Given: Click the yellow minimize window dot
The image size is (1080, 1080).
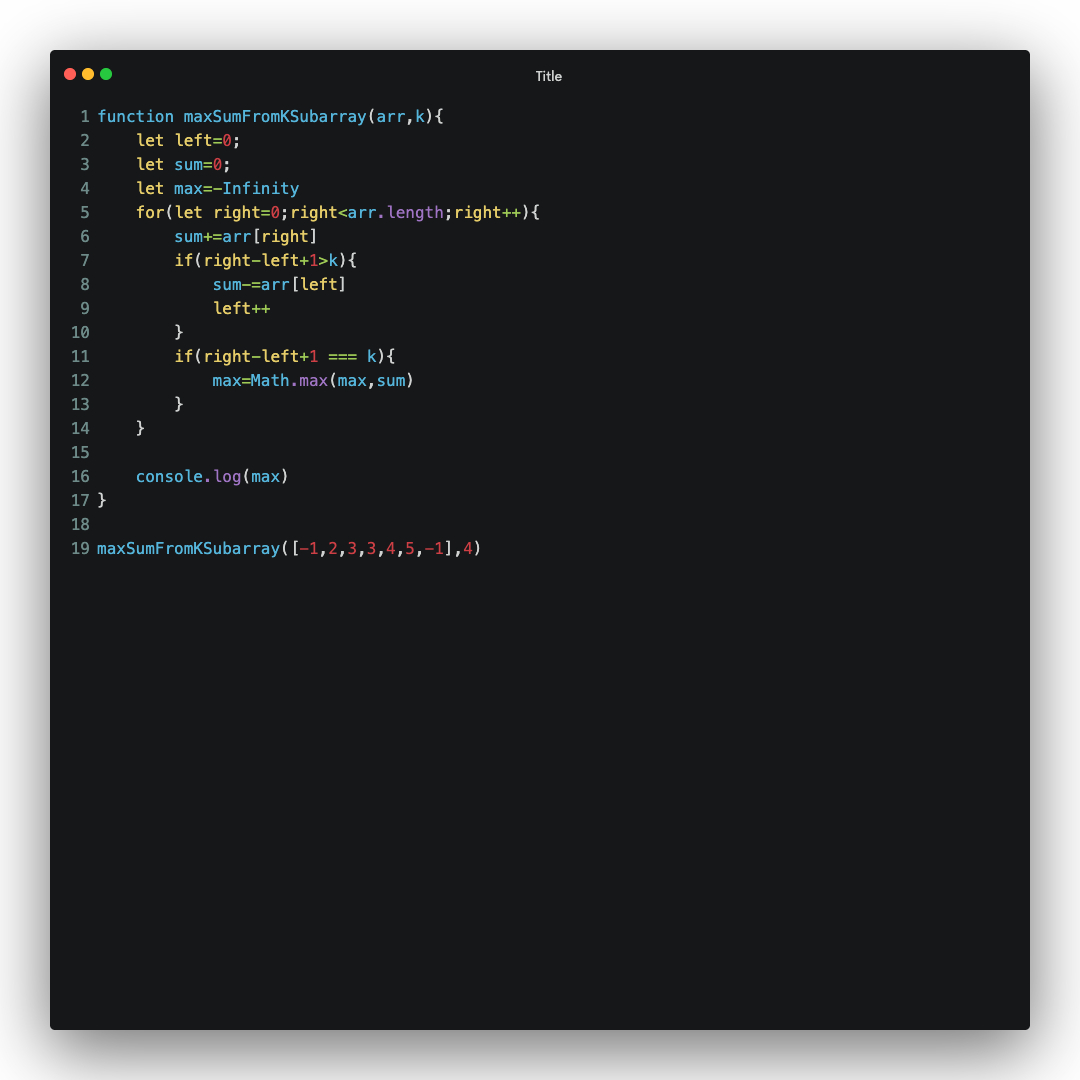Looking at the screenshot, I should [87, 74].
